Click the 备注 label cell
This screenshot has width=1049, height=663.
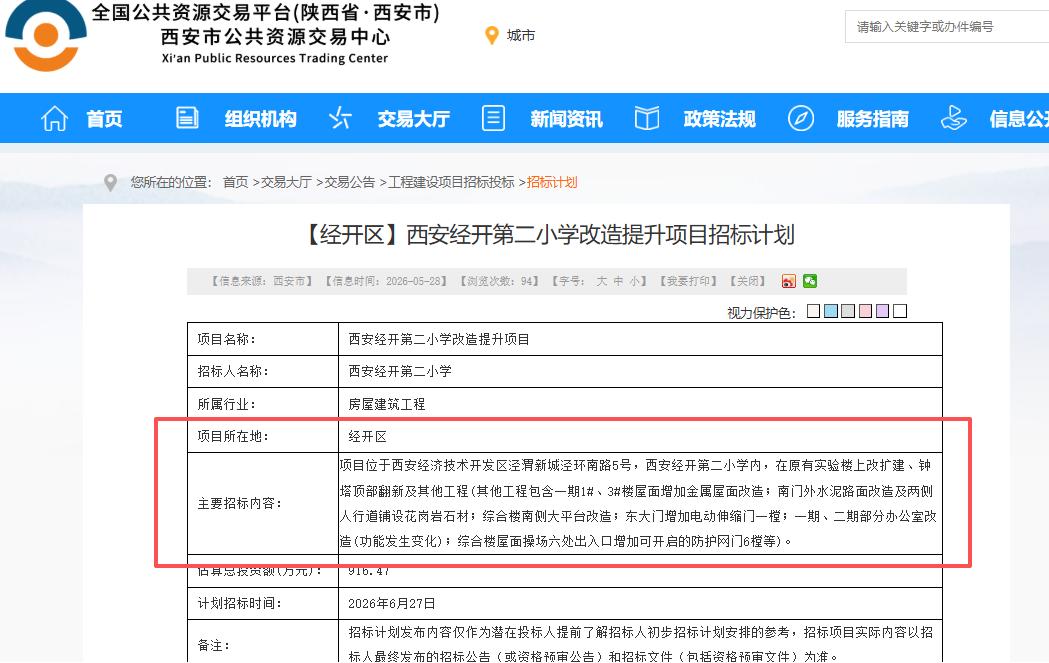click(x=263, y=645)
